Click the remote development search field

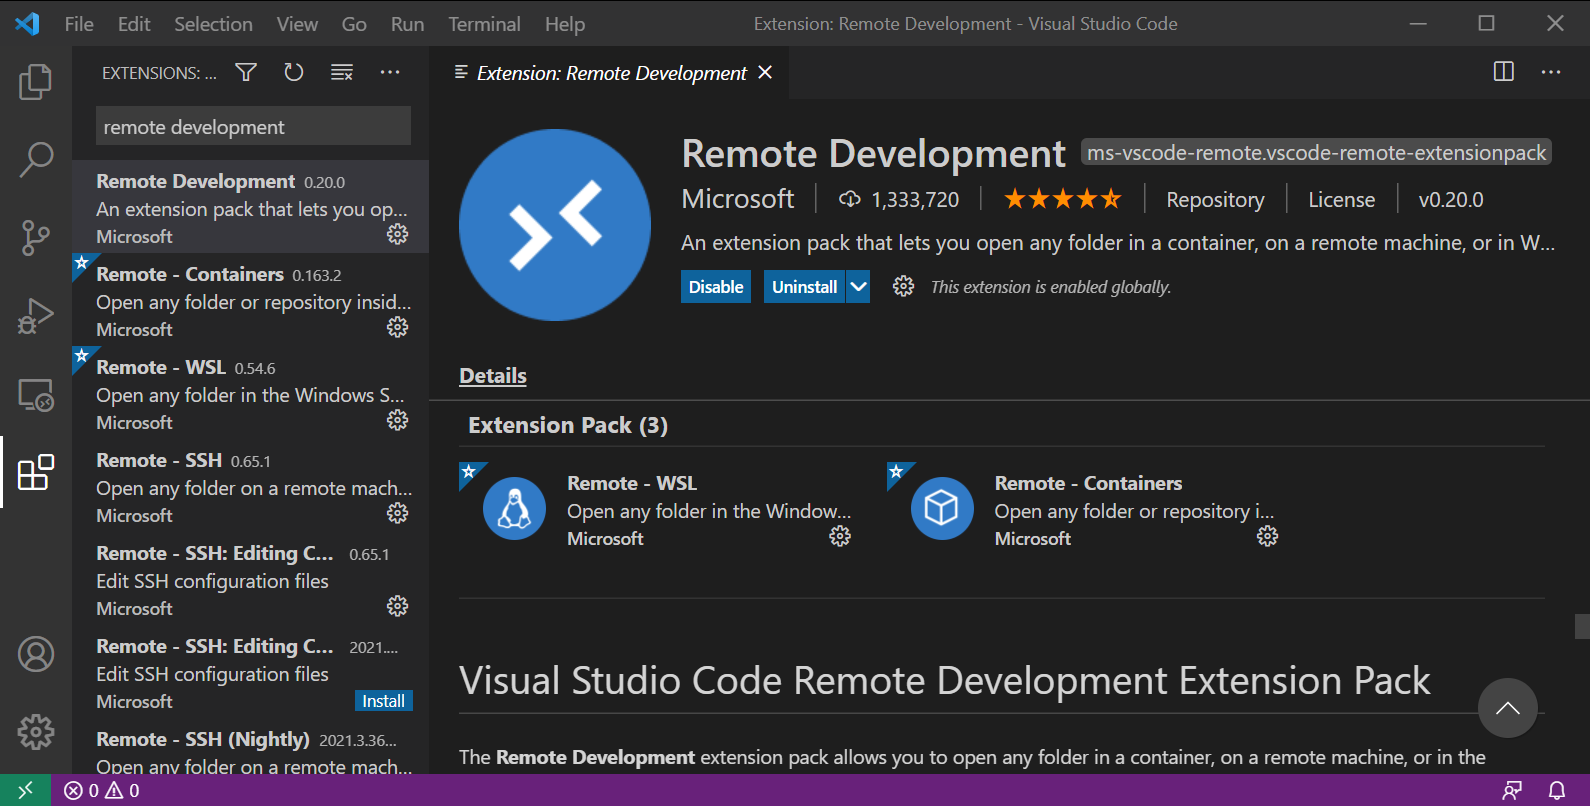253,127
